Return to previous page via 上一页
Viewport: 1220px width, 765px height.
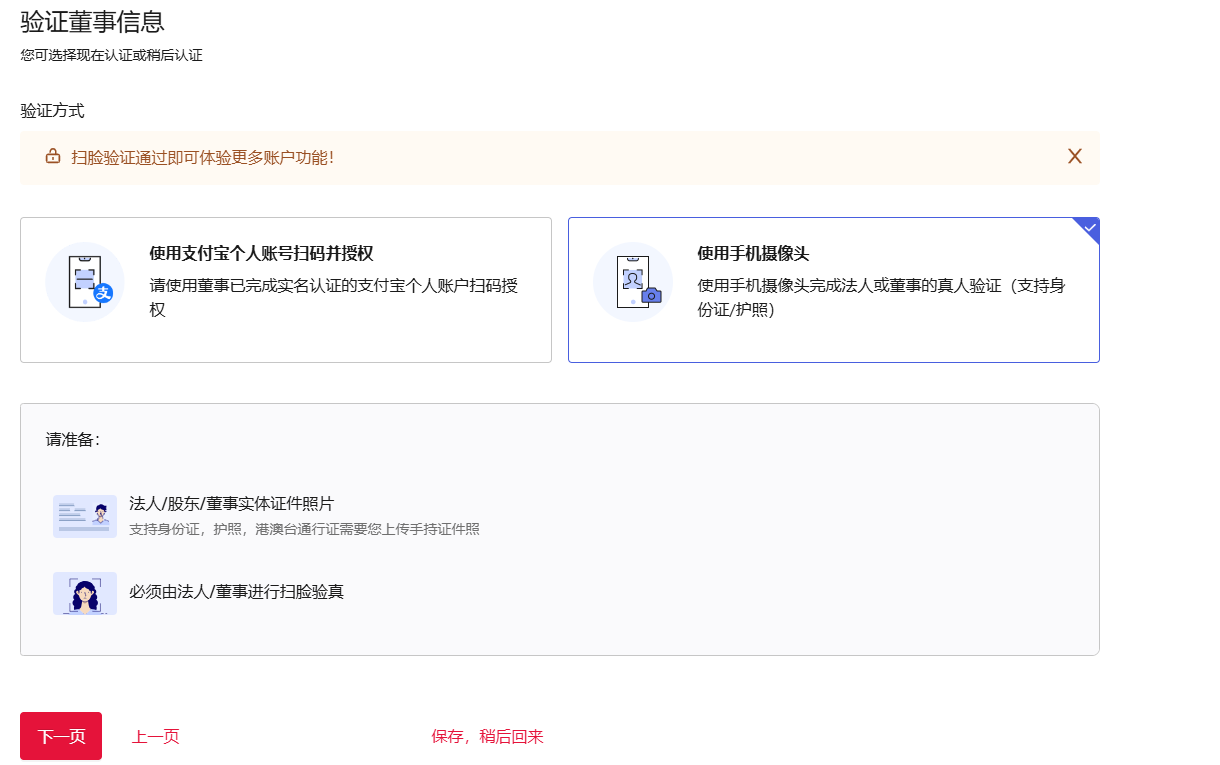click(155, 737)
